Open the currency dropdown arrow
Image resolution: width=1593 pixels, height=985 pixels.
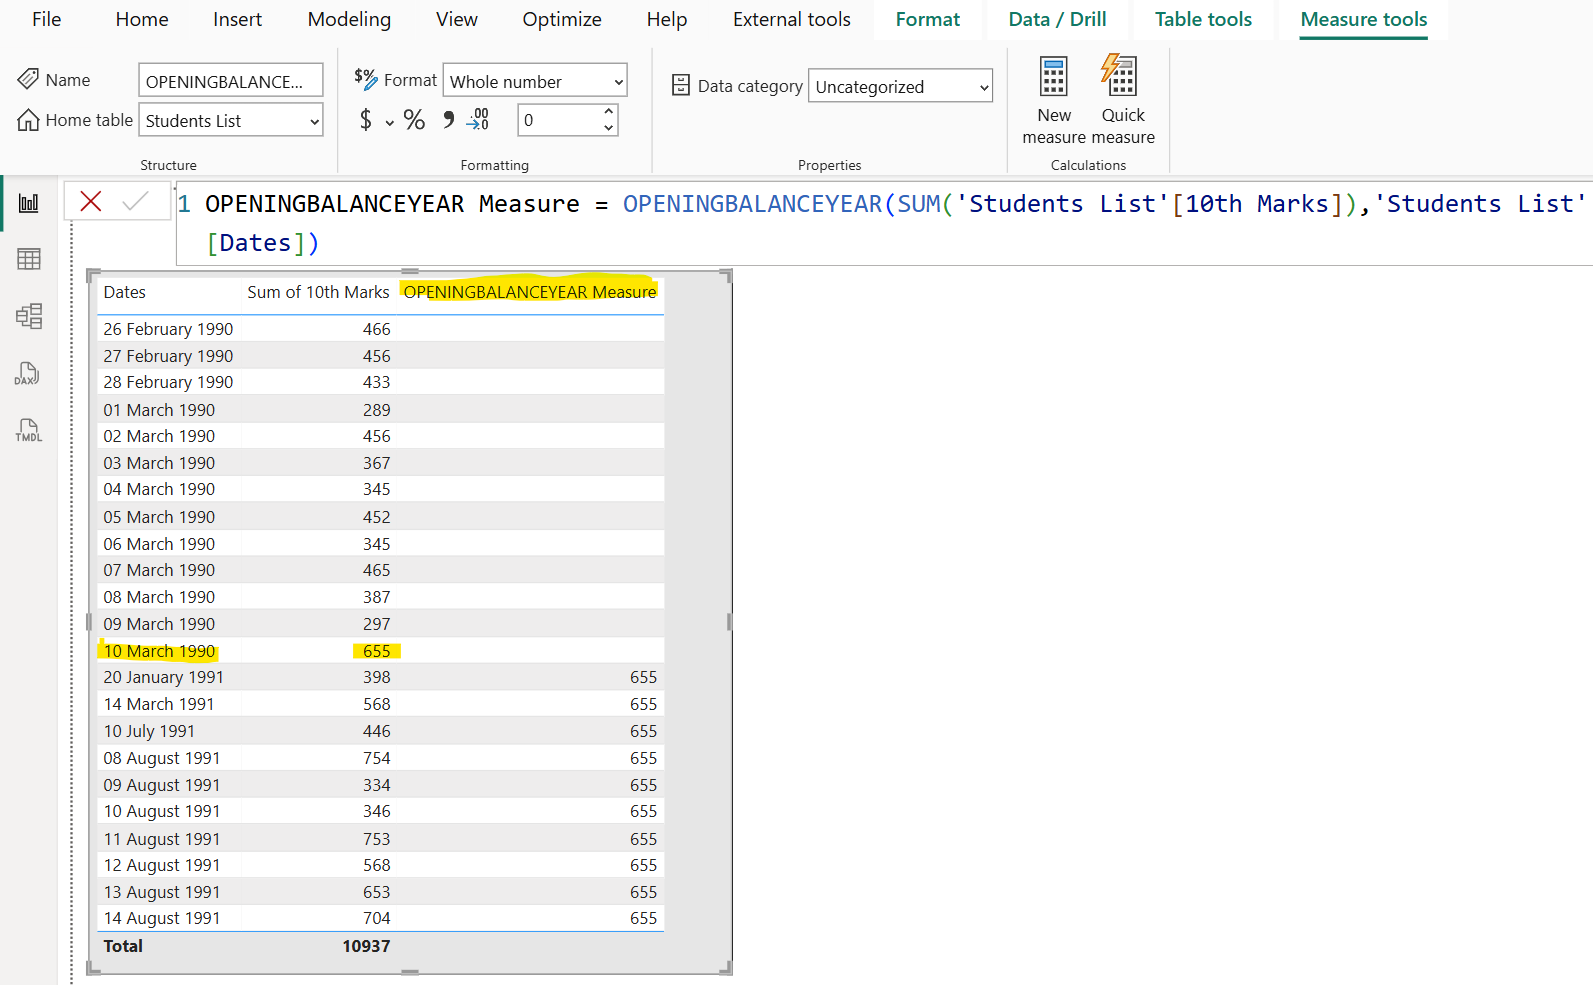tap(389, 123)
